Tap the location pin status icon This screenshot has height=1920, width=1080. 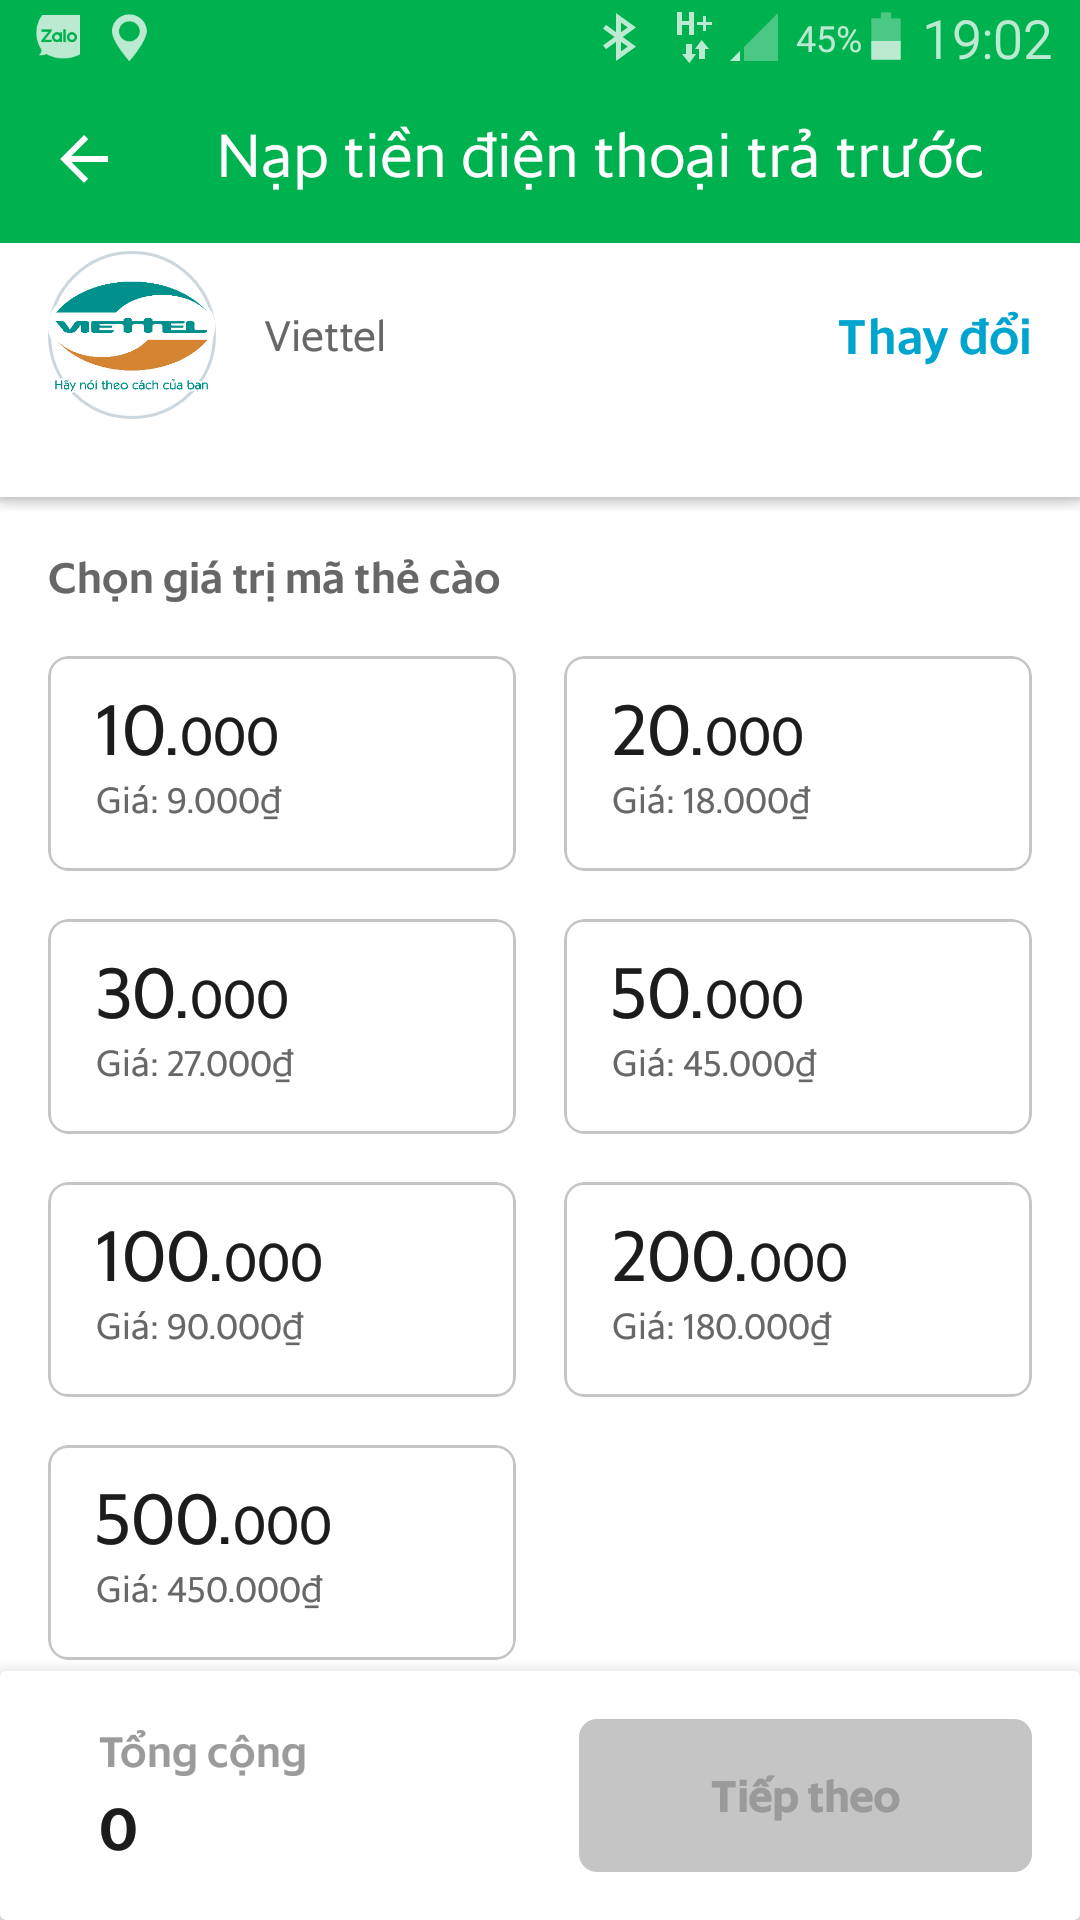tap(129, 38)
